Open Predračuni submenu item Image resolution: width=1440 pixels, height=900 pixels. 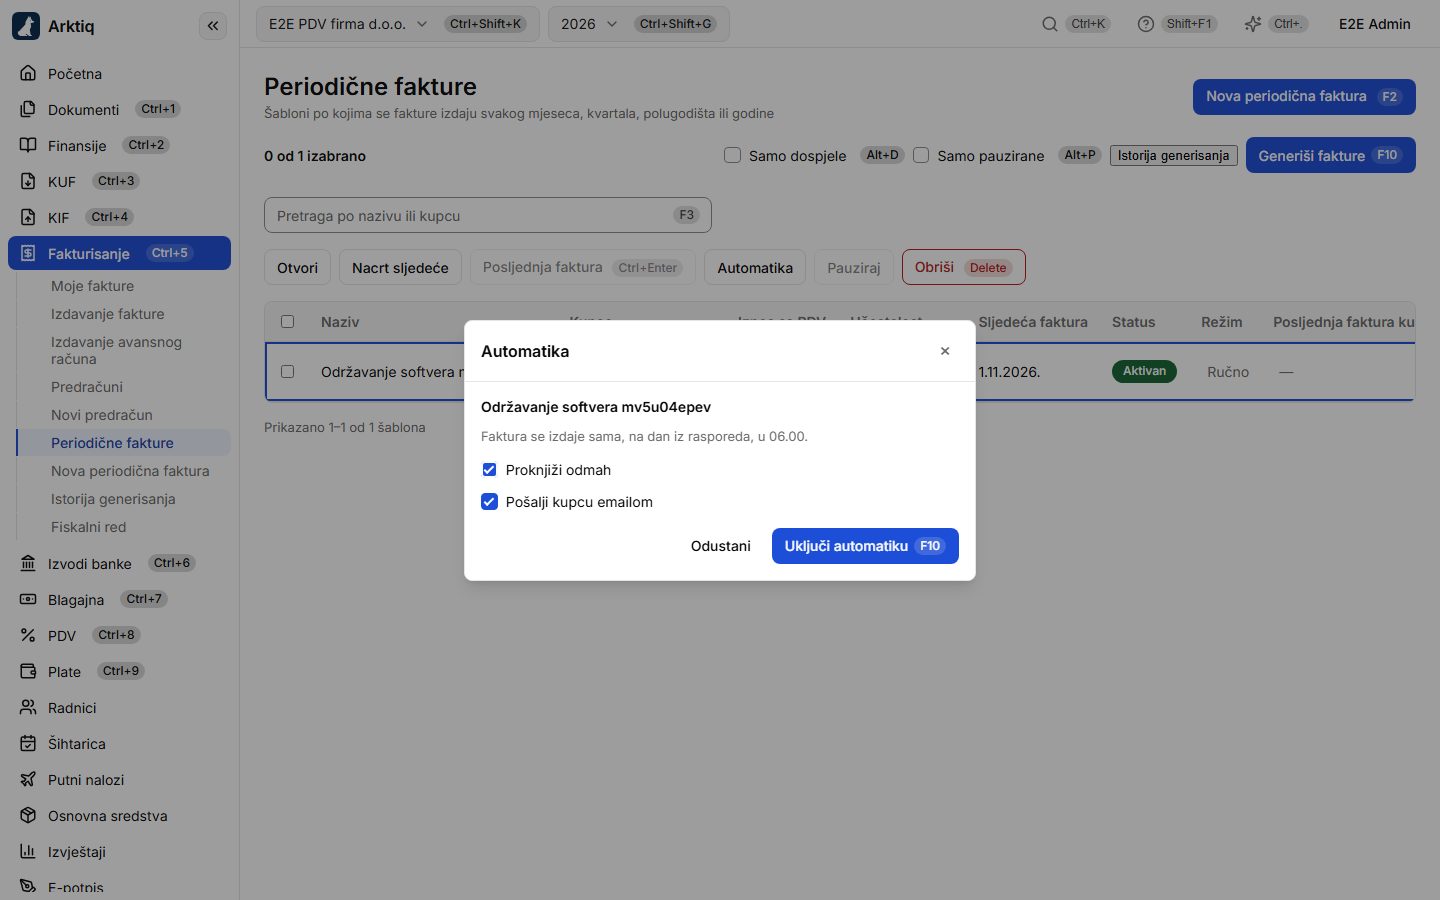87,387
